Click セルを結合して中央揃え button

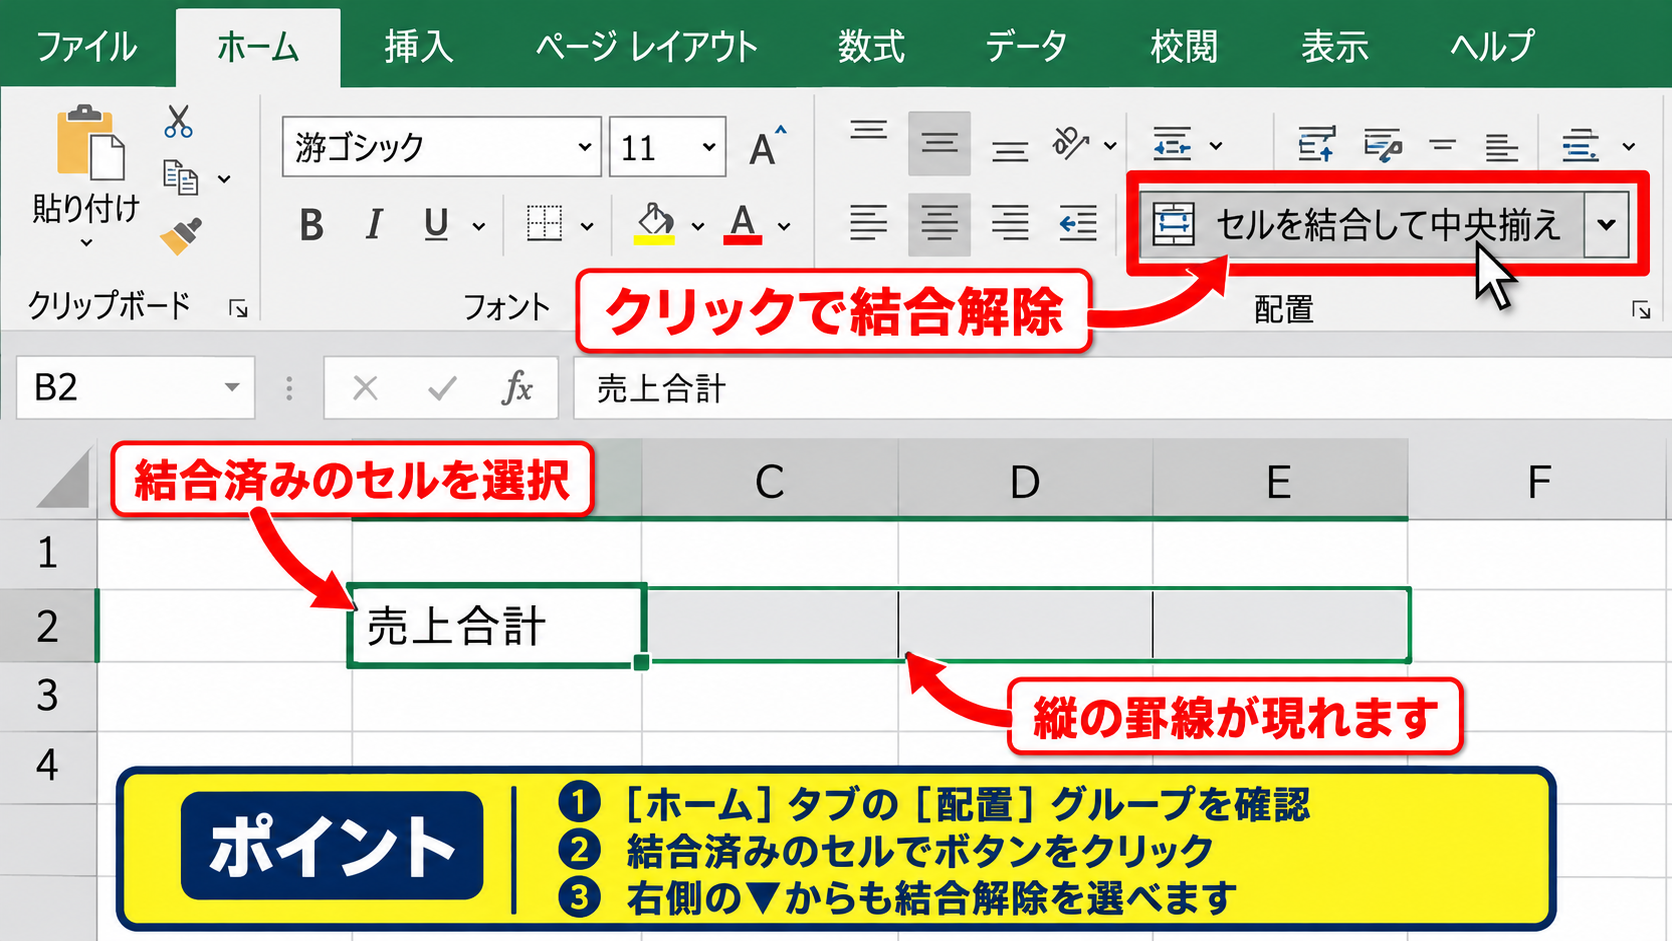[1361, 225]
